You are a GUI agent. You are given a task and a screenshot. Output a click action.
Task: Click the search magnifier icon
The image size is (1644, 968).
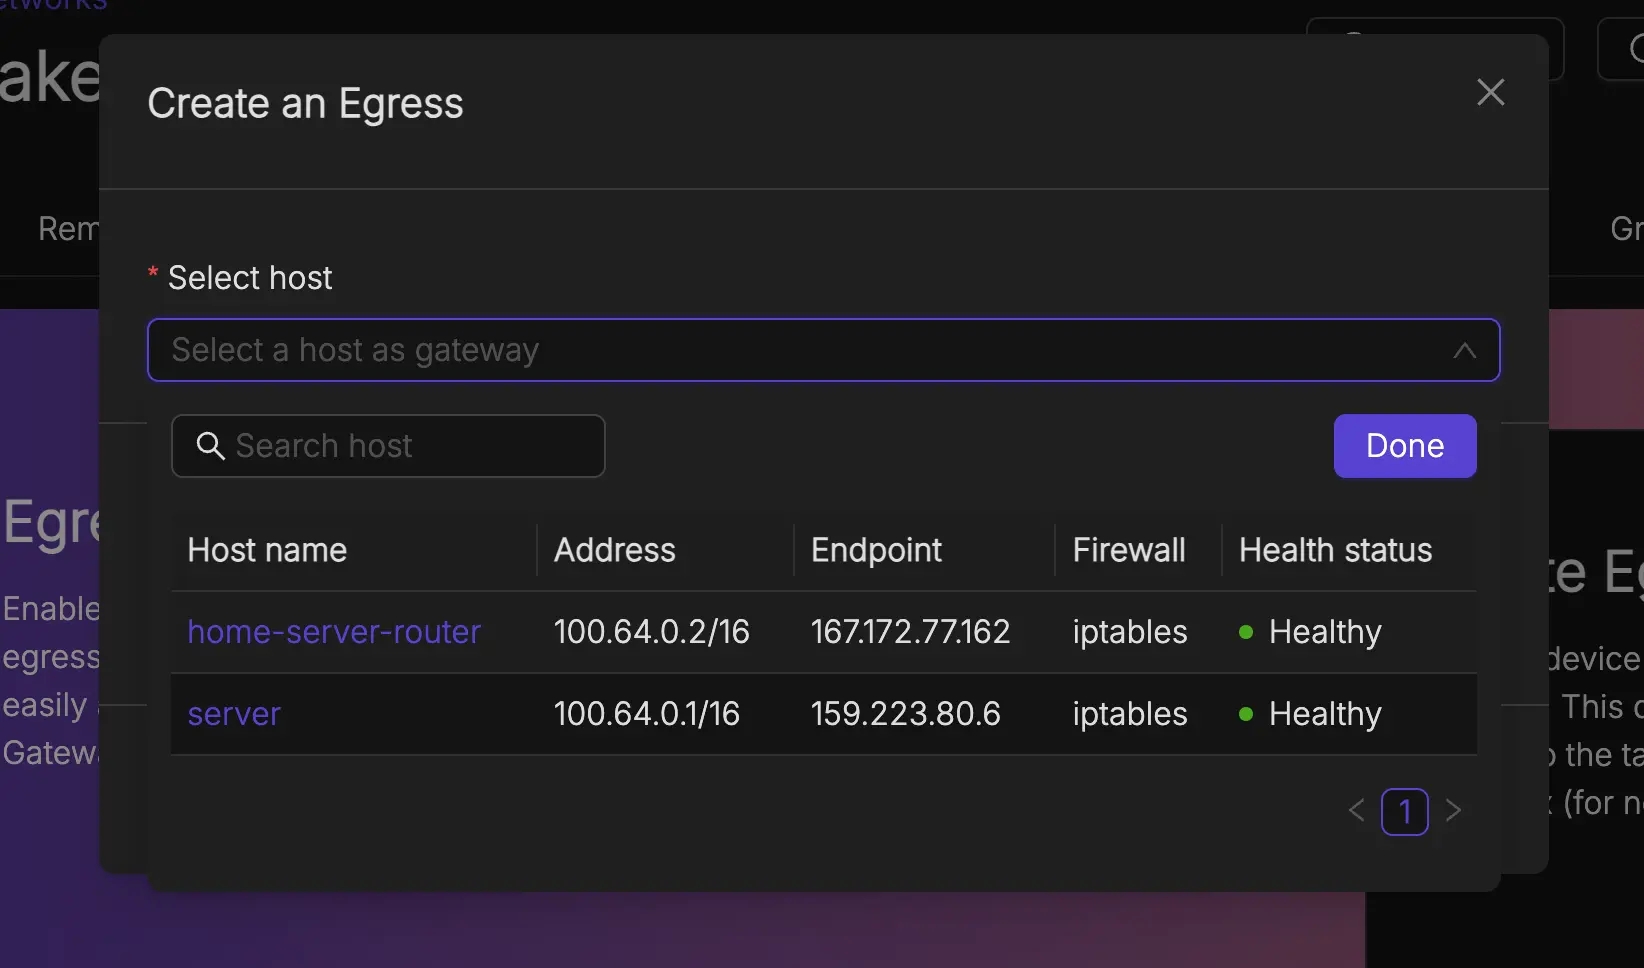pyautogui.click(x=210, y=446)
